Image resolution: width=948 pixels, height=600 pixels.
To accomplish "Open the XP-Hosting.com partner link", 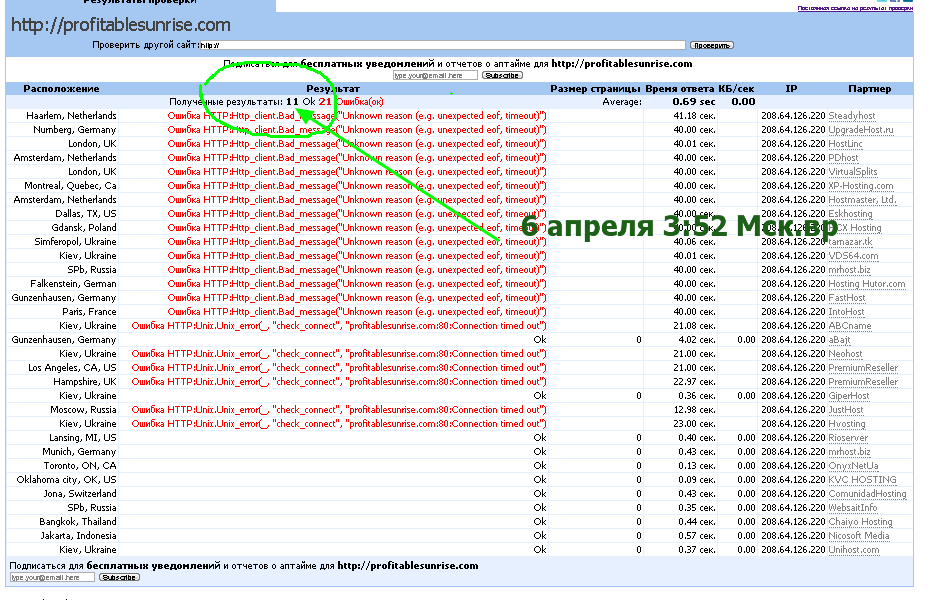I will tap(860, 186).
